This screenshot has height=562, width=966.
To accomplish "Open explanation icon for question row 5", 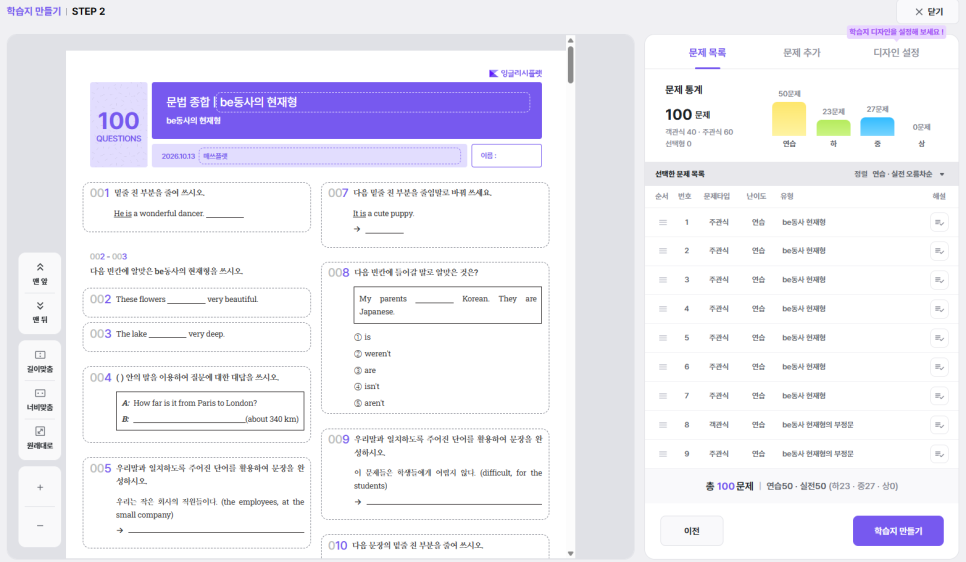I will 939,338.
